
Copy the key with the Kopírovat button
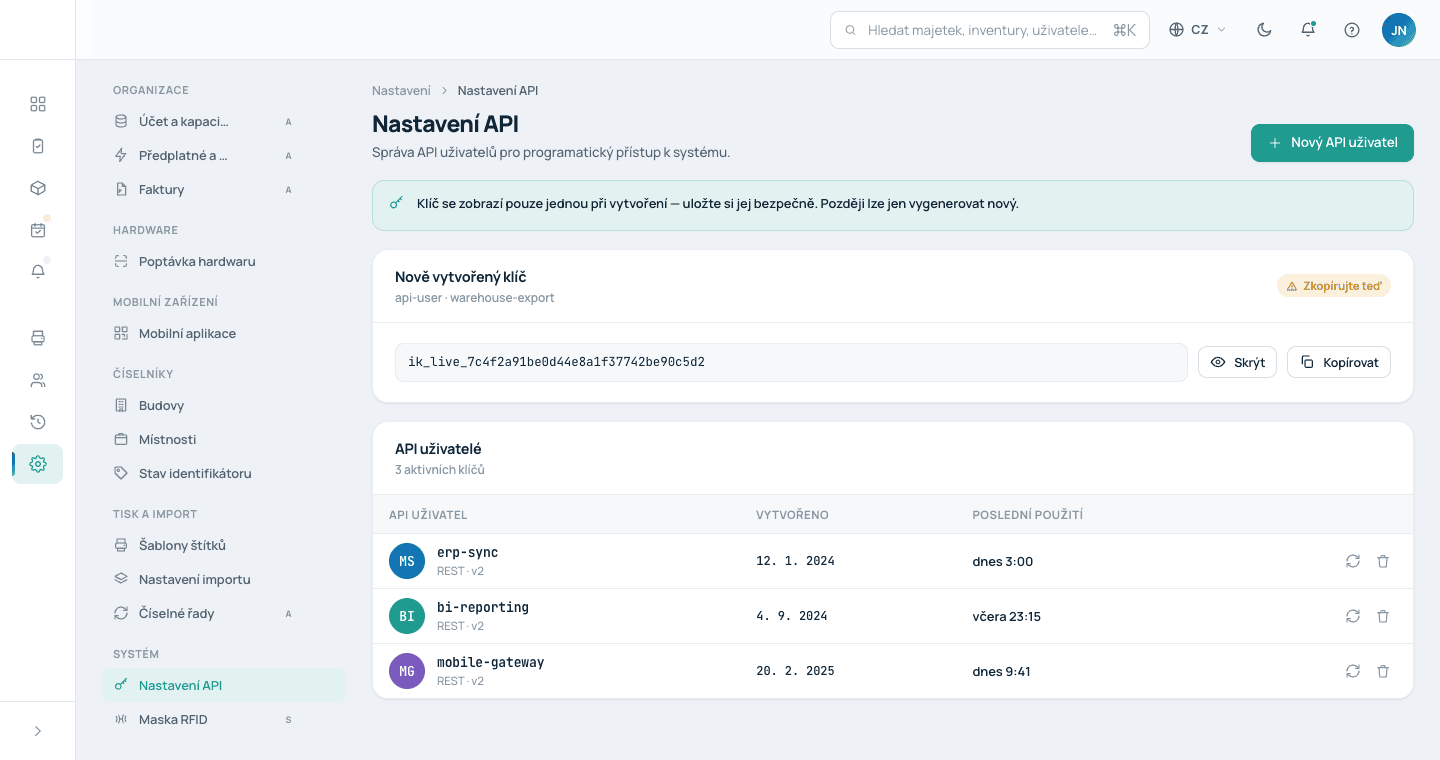coord(1339,362)
